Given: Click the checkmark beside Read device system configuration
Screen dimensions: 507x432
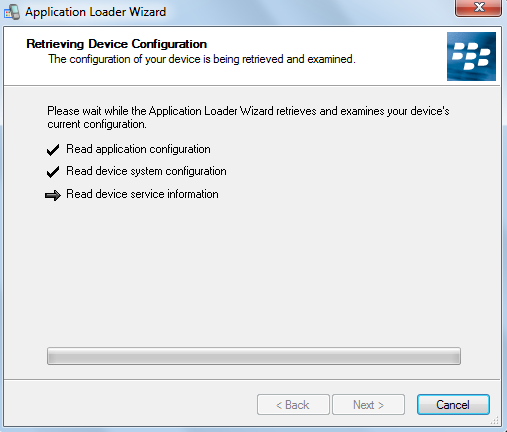Looking at the screenshot, I should tap(53, 172).
